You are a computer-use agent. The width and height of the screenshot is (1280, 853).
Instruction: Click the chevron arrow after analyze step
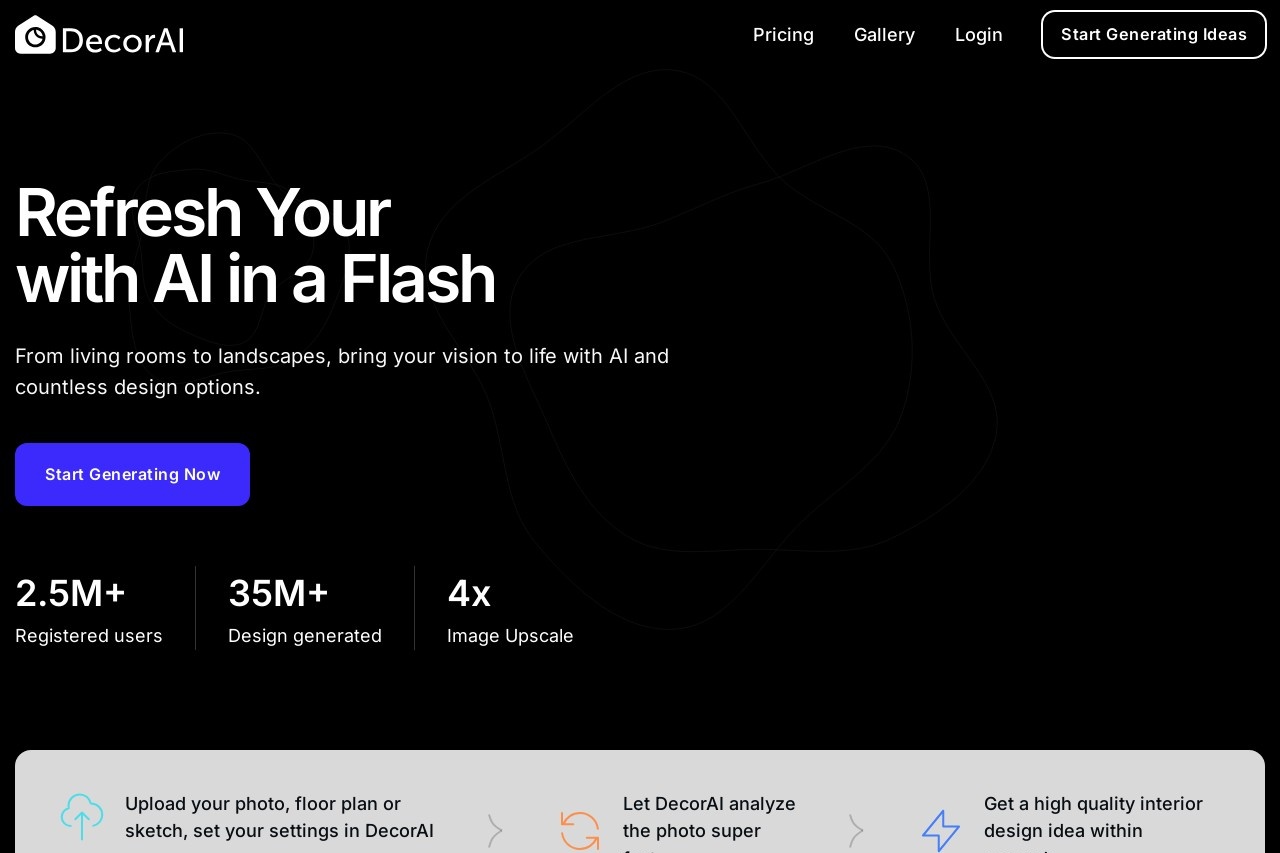pos(856,830)
